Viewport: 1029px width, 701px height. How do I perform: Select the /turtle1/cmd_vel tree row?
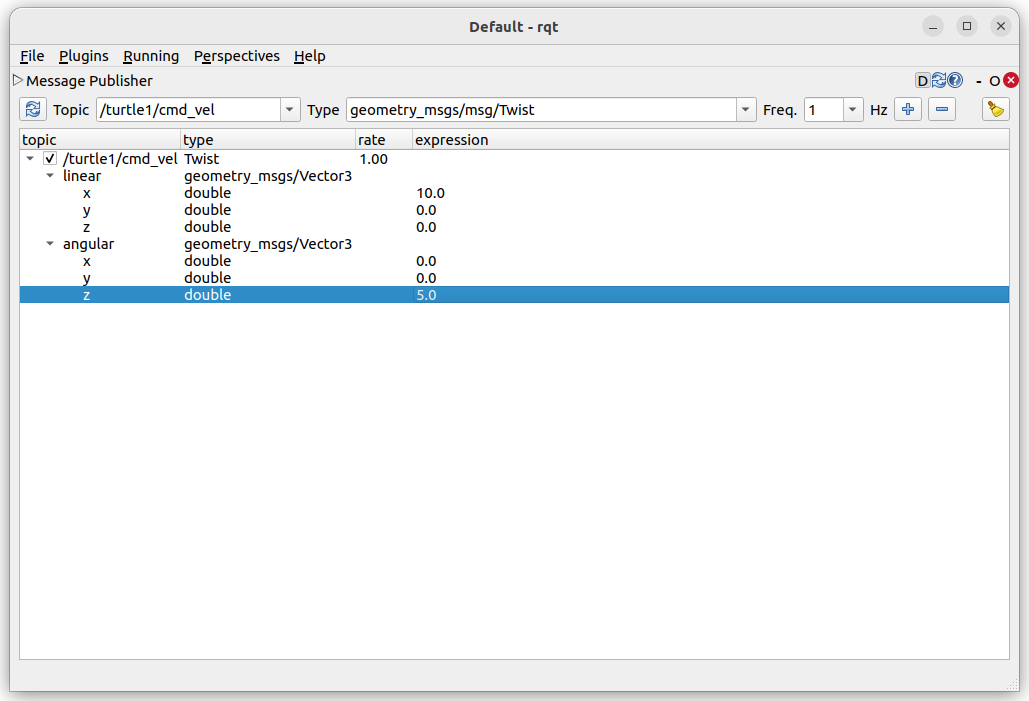tap(514, 159)
